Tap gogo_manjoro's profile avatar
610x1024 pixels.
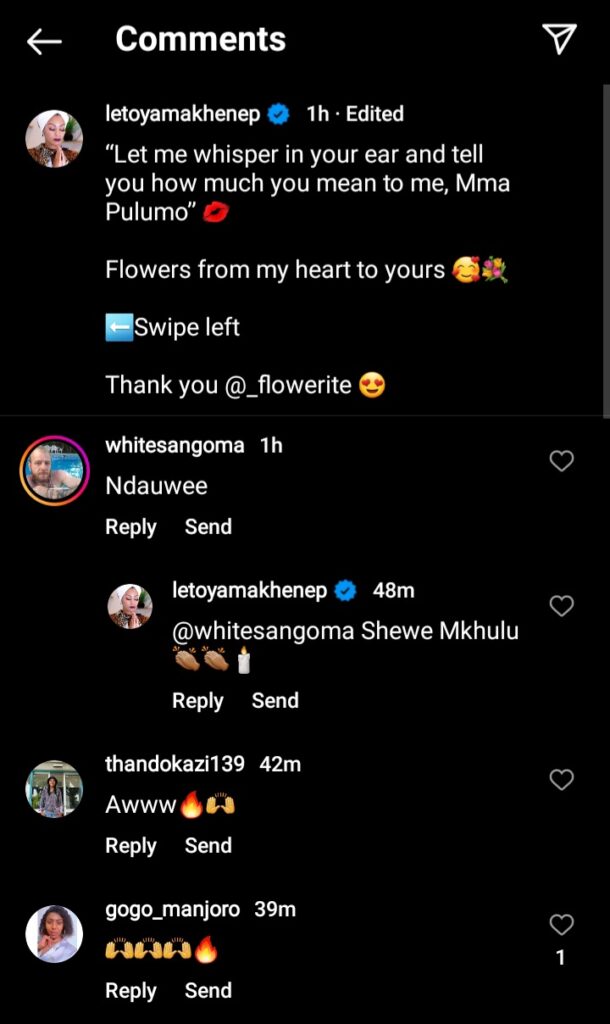(54, 934)
